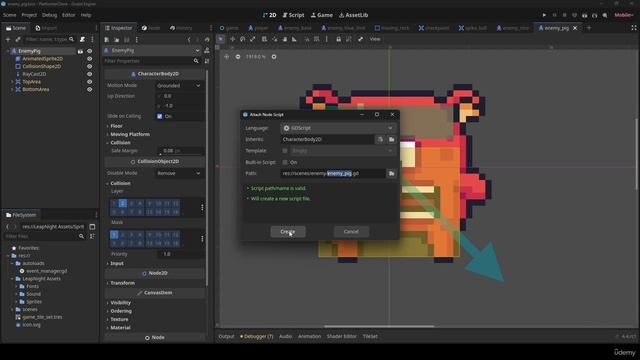This screenshot has height=360, width=640.
Task: Click the new resource icon in Inspector
Action: tap(107, 40)
